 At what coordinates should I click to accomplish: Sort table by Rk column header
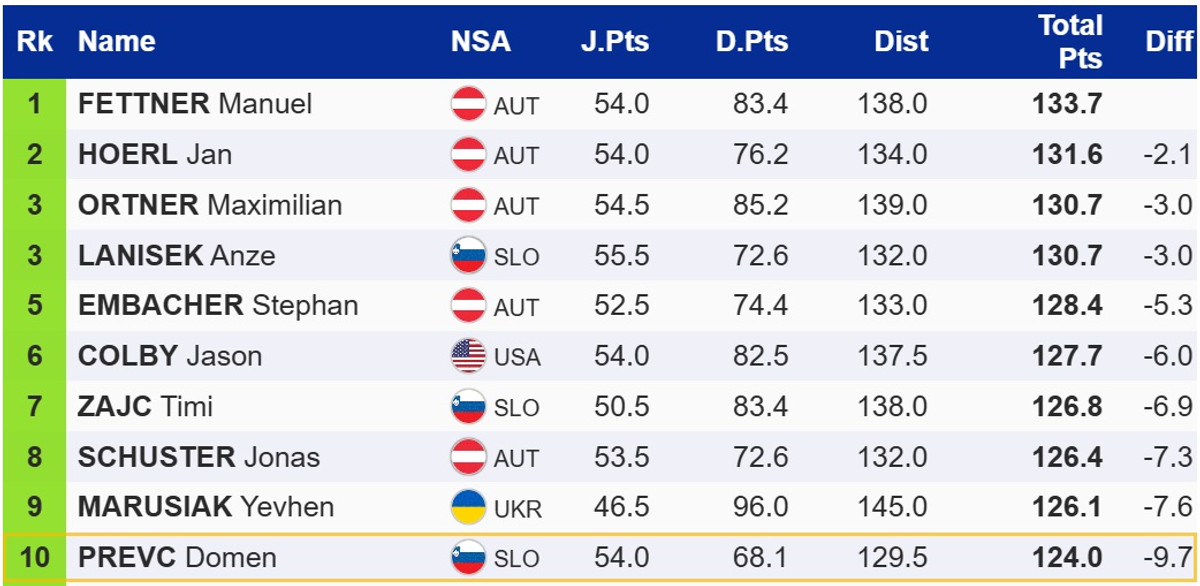click(x=35, y=42)
